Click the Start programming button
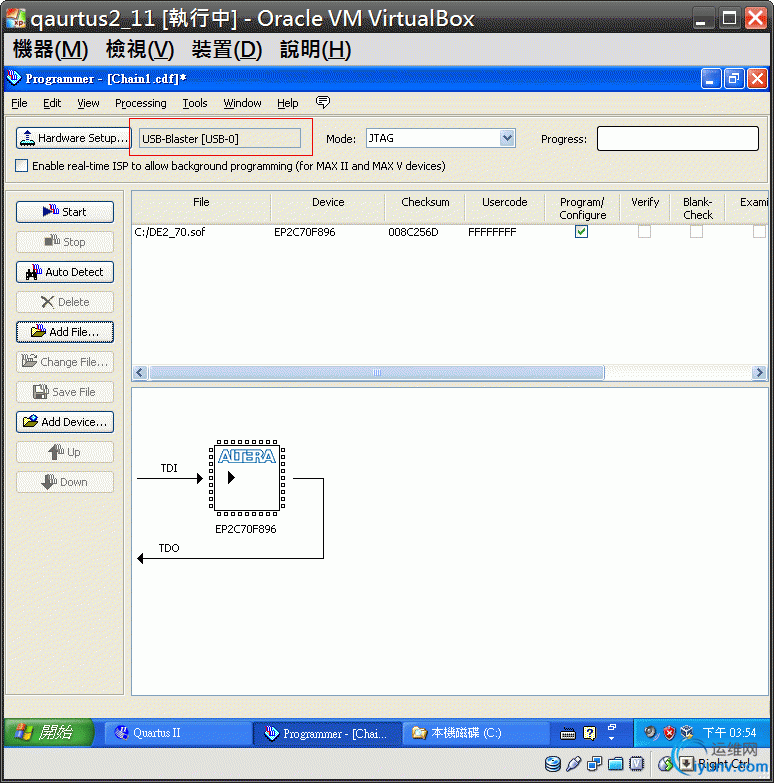The width and height of the screenshot is (774, 783). tap(65, 212)
